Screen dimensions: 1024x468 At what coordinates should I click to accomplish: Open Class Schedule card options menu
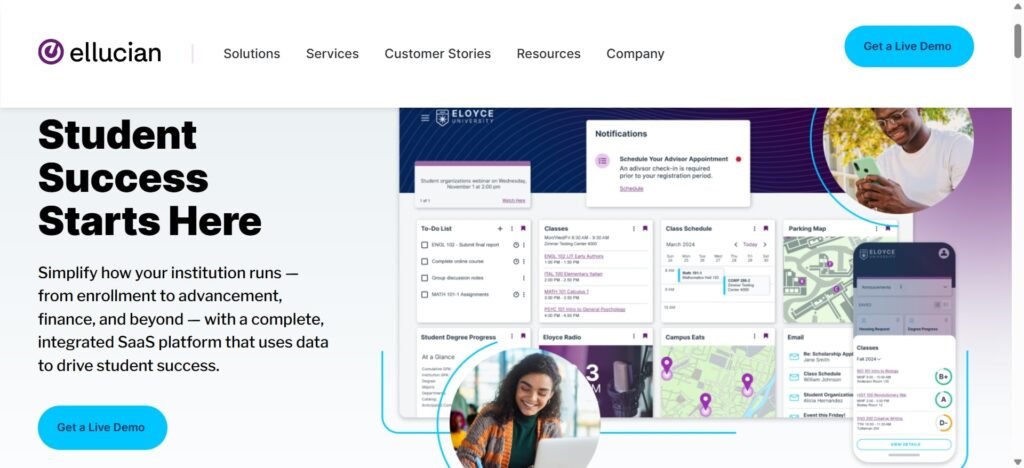[x=755, y=228]
